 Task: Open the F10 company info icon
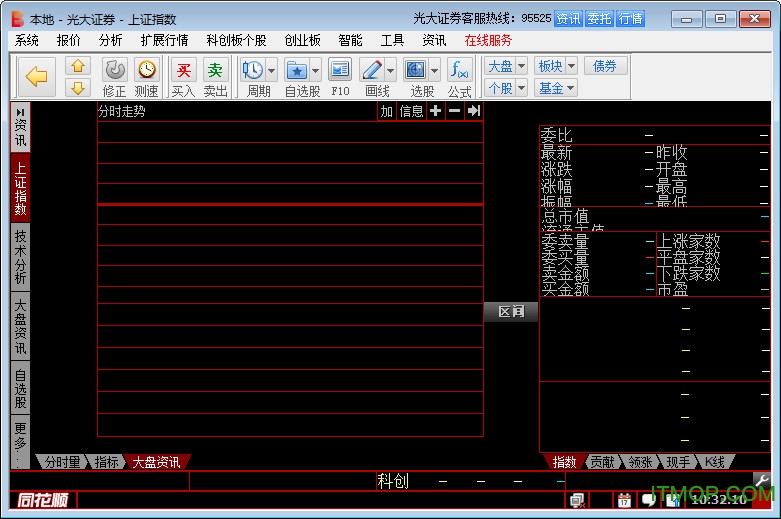tap(340, 76)
